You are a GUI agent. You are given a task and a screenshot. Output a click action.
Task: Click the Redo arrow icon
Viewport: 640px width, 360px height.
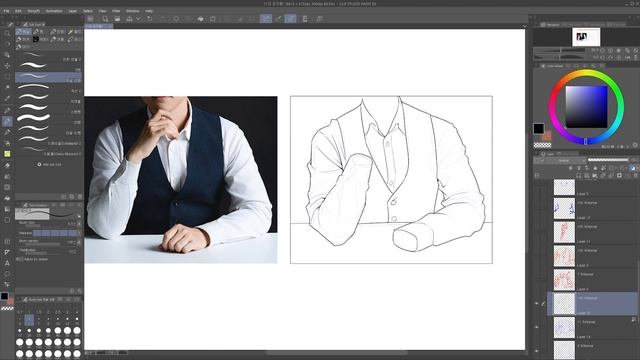pos(162,19)
